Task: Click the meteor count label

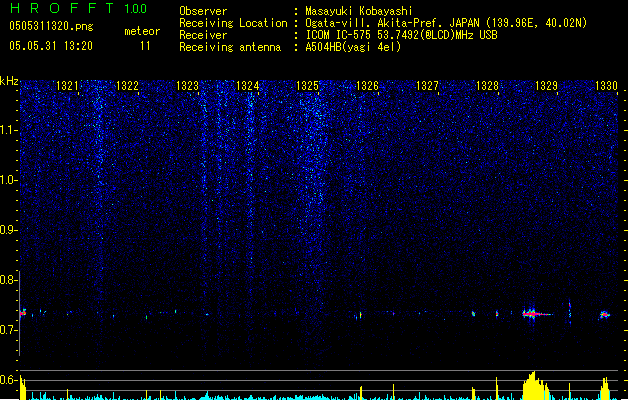Action: tap(142, 31)
